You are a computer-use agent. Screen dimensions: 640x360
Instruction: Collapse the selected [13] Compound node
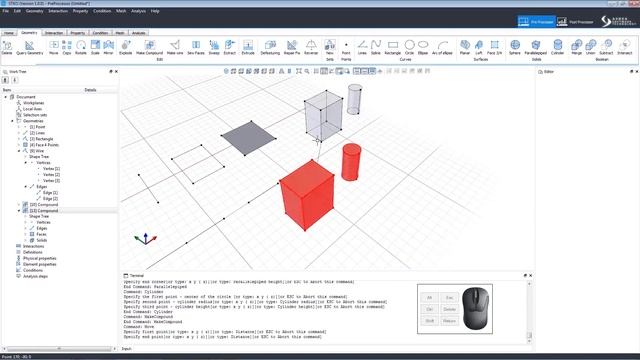click(x=19, y=211)
